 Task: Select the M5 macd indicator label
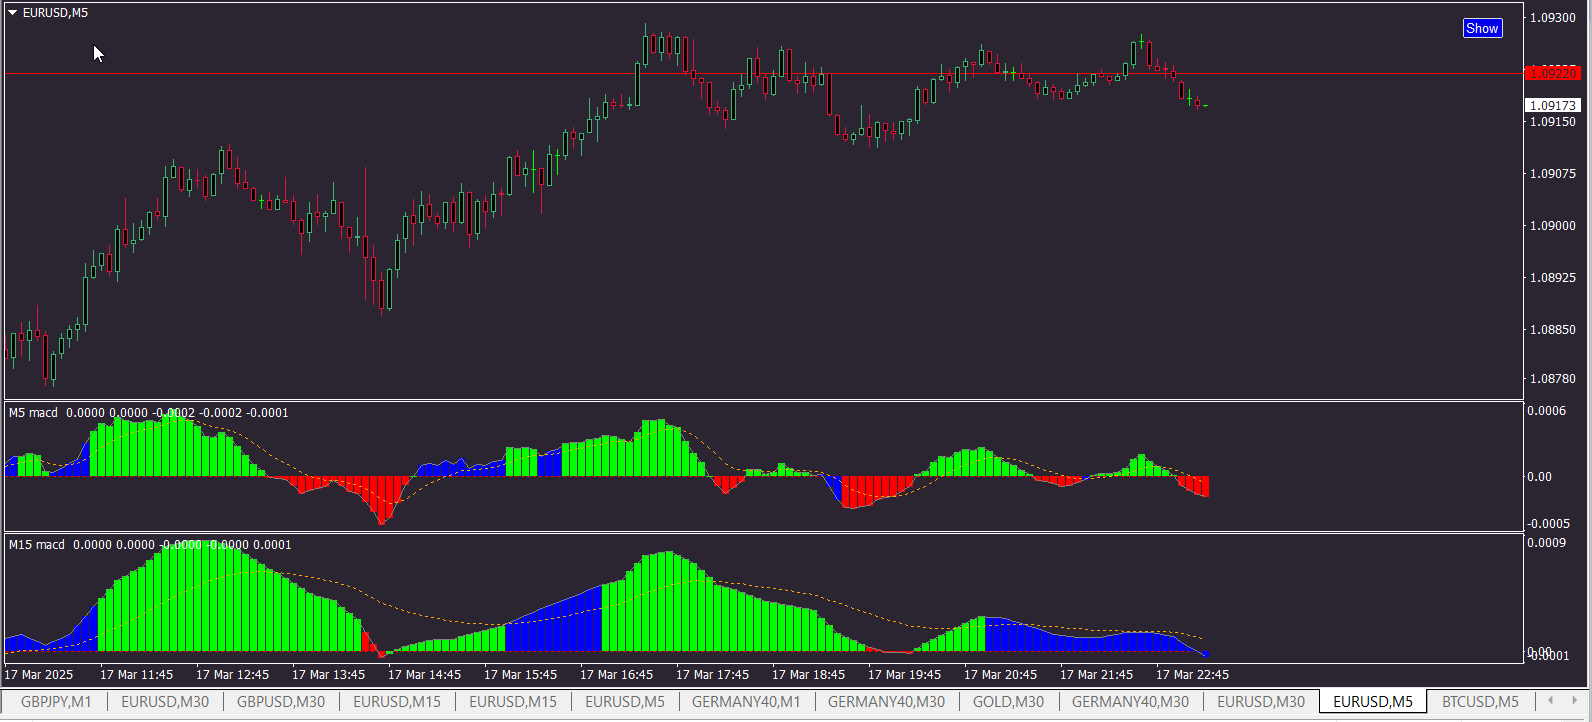point(33,412)
